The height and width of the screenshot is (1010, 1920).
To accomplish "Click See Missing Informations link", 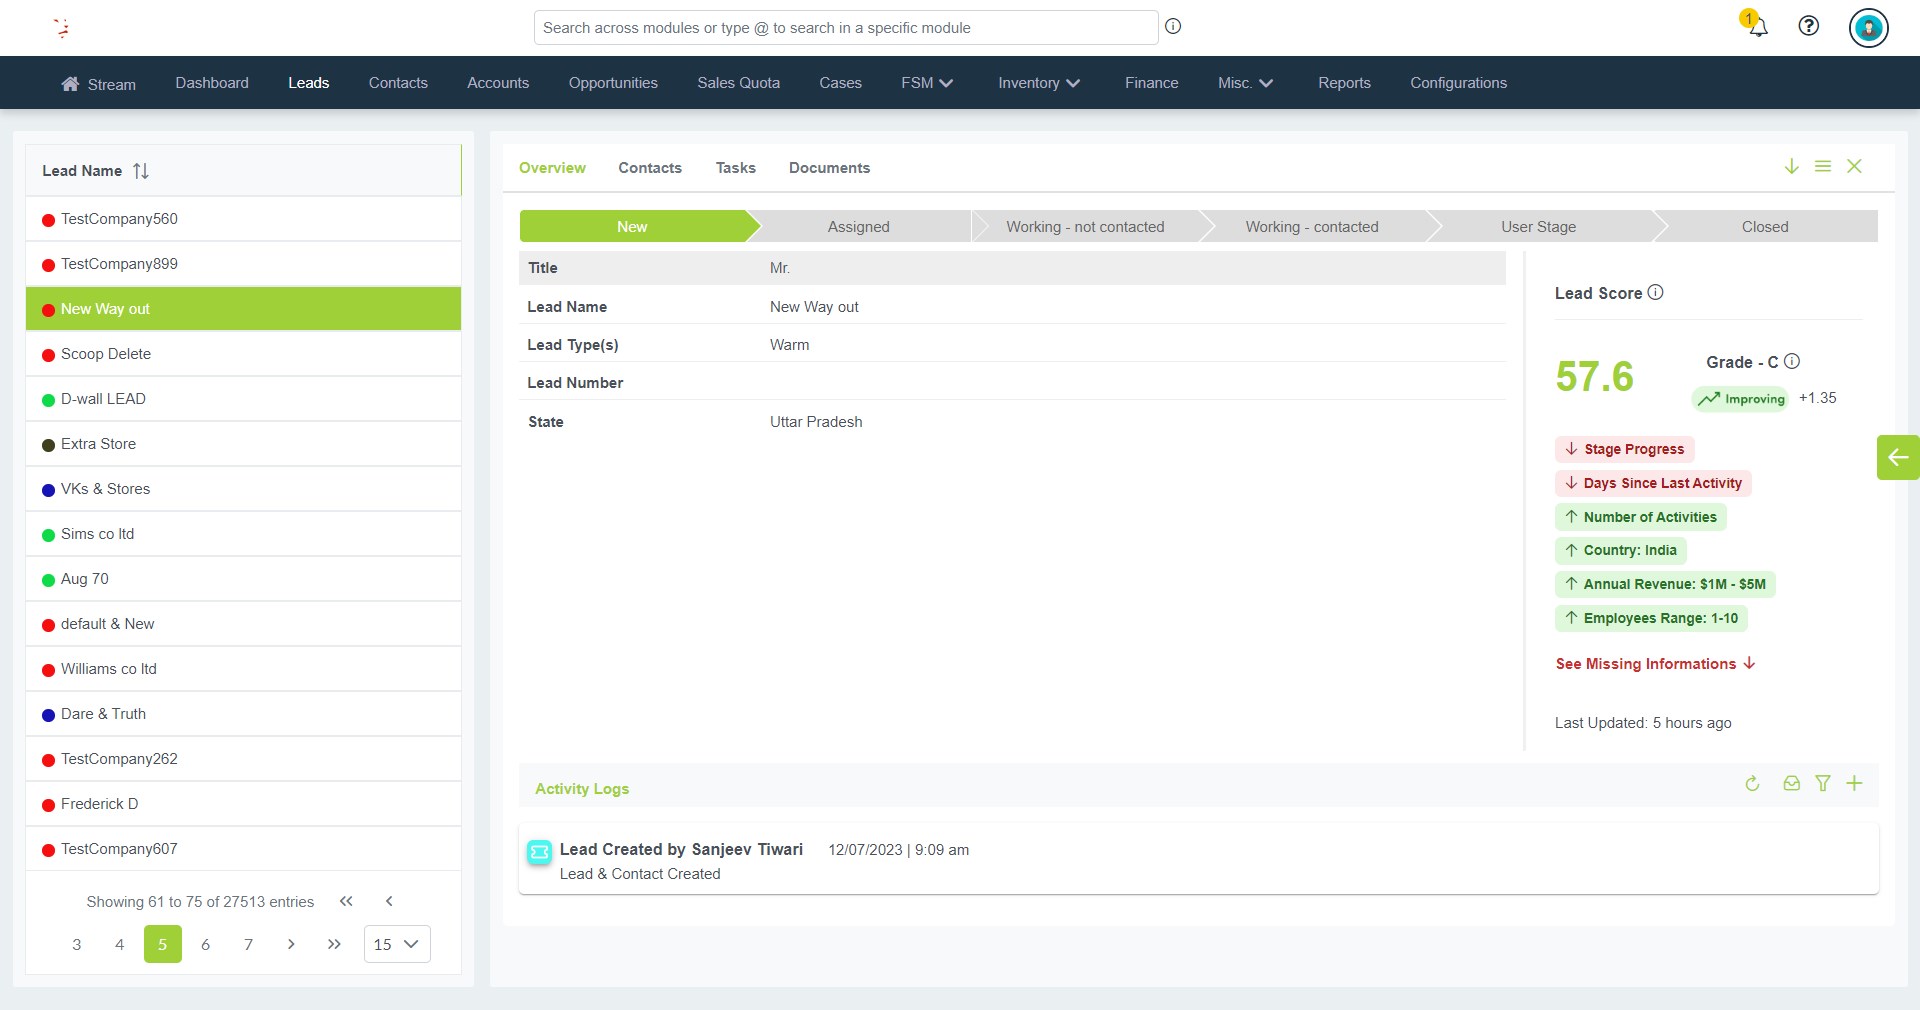I will tap(1655, 664).
